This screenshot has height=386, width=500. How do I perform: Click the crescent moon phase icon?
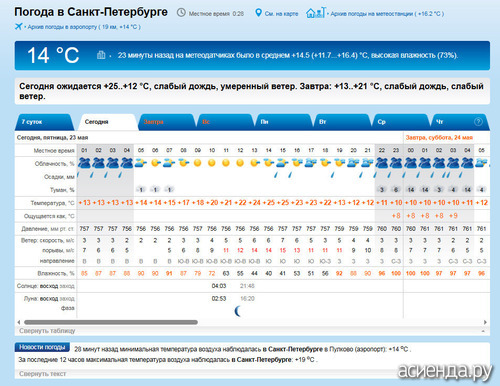pyautogui.click(x=237, y=311)
